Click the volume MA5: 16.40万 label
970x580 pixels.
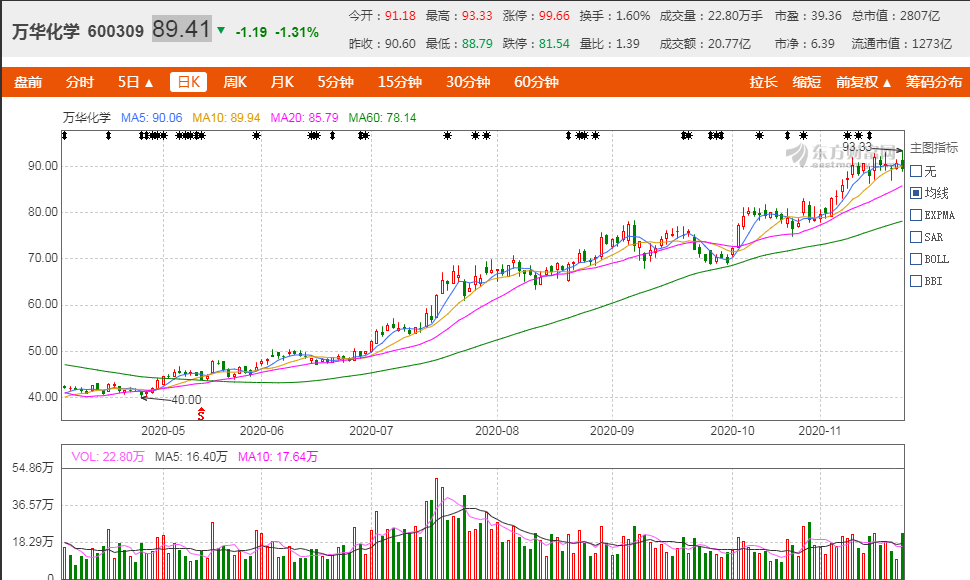[191, 456]
